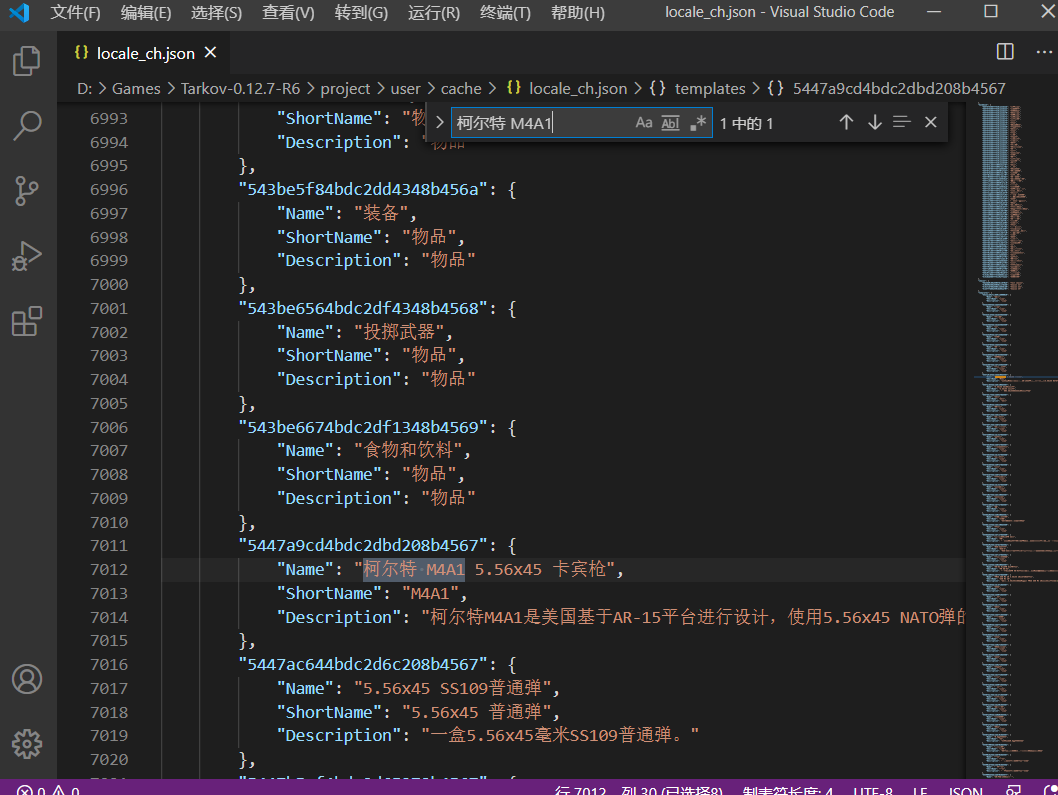Click the ShortName value "M4A1"
The height and width of the screenshot is (795, 1058).
(430, 593)
